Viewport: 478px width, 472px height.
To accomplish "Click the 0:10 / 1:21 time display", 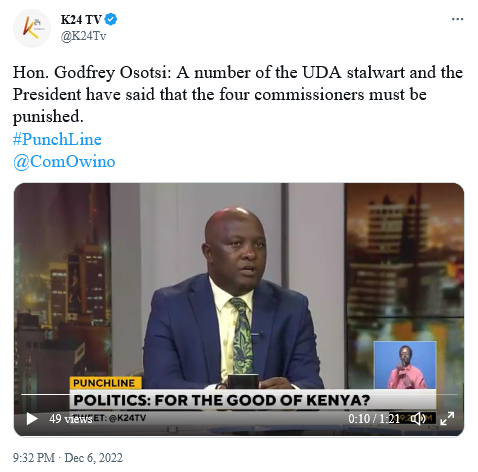I will pyautogui.click(x=373, y=419).
